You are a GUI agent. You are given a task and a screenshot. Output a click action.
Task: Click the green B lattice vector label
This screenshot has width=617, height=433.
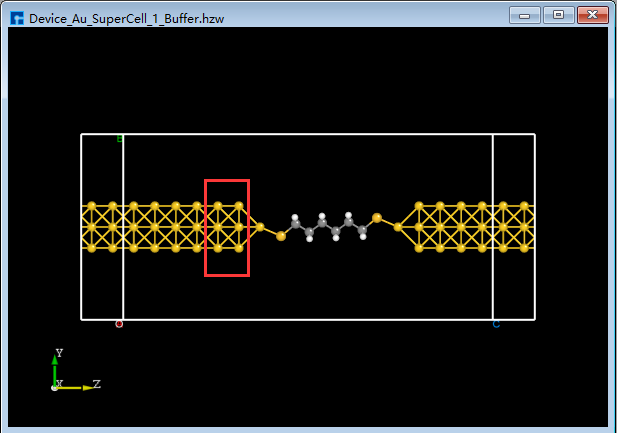tap(120, 139)
